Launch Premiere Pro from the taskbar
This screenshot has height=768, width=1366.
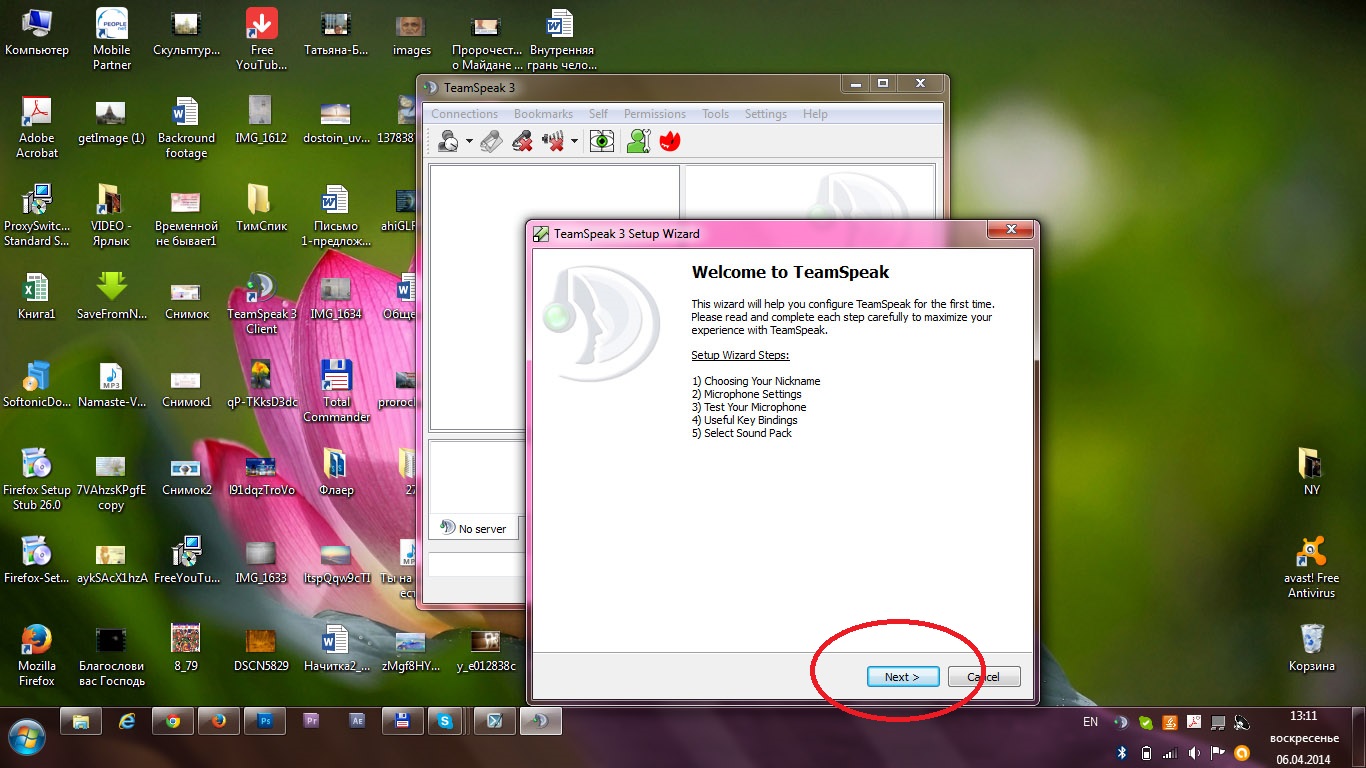(x=311, y=721)
